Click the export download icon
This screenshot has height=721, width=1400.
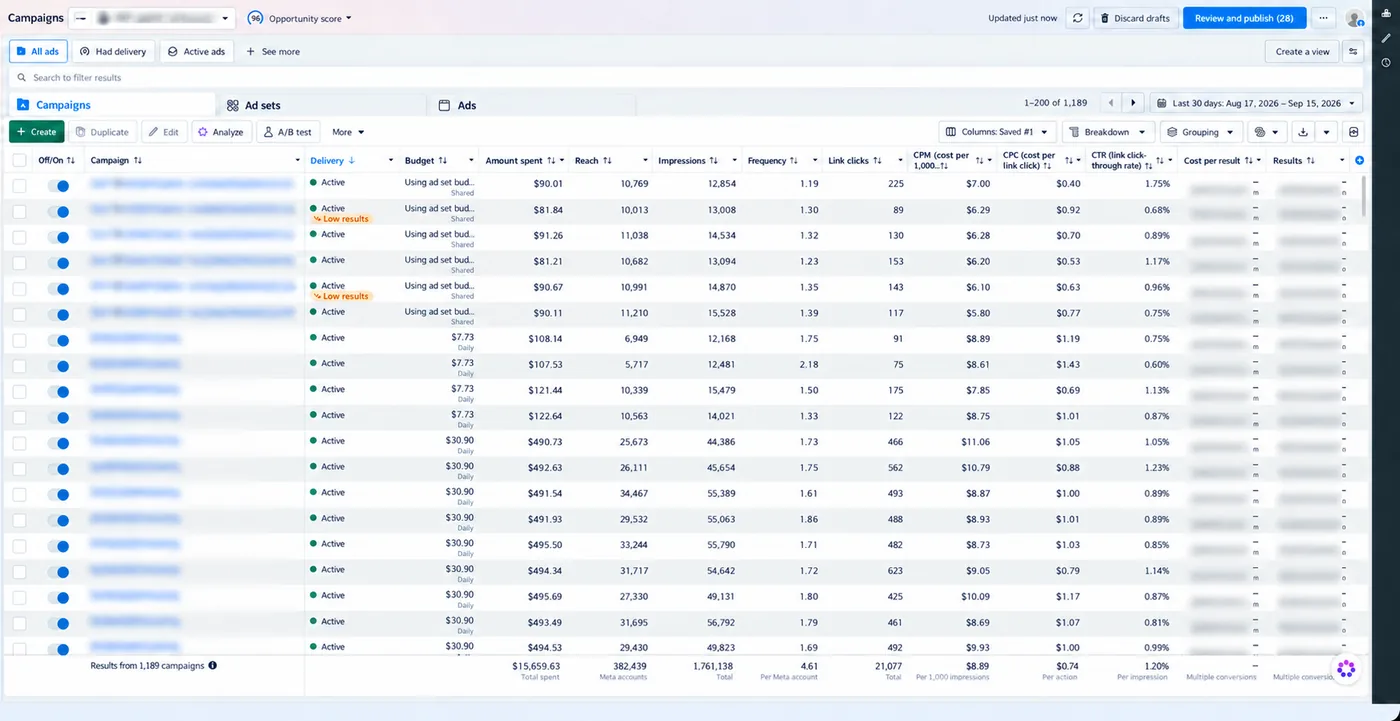tap(1303, 132)
